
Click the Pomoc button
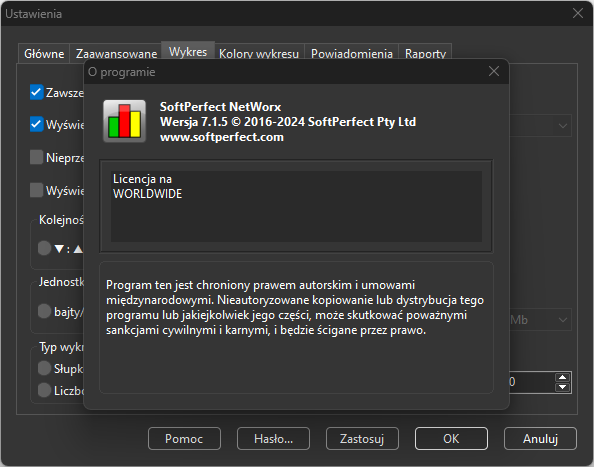click(x=184, y=439)
